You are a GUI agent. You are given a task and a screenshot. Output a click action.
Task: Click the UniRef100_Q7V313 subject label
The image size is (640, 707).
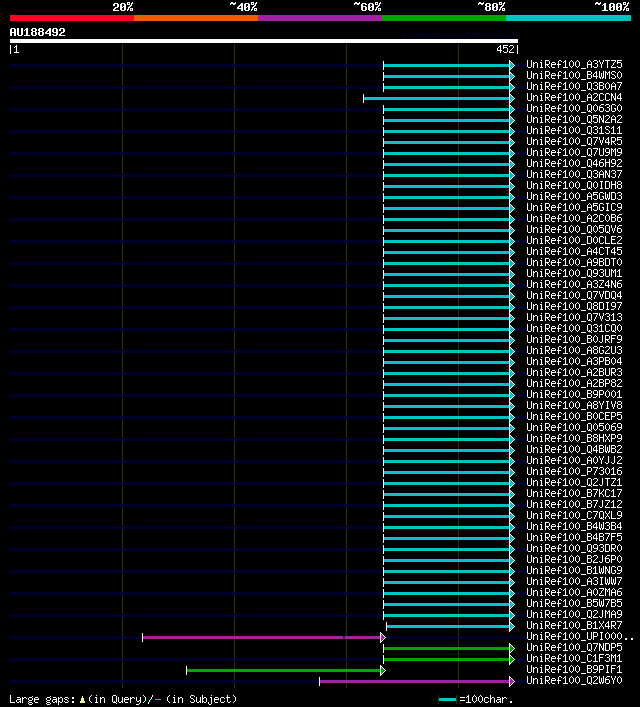pos(574,317)
